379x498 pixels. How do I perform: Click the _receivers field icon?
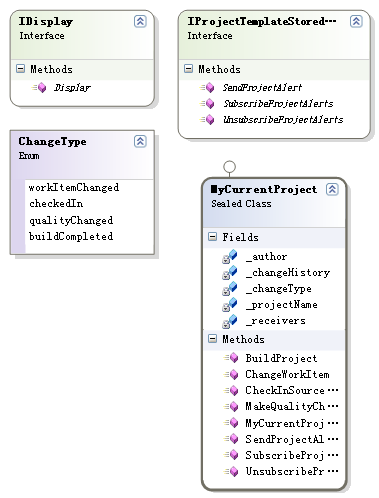(x=230, y=321)
